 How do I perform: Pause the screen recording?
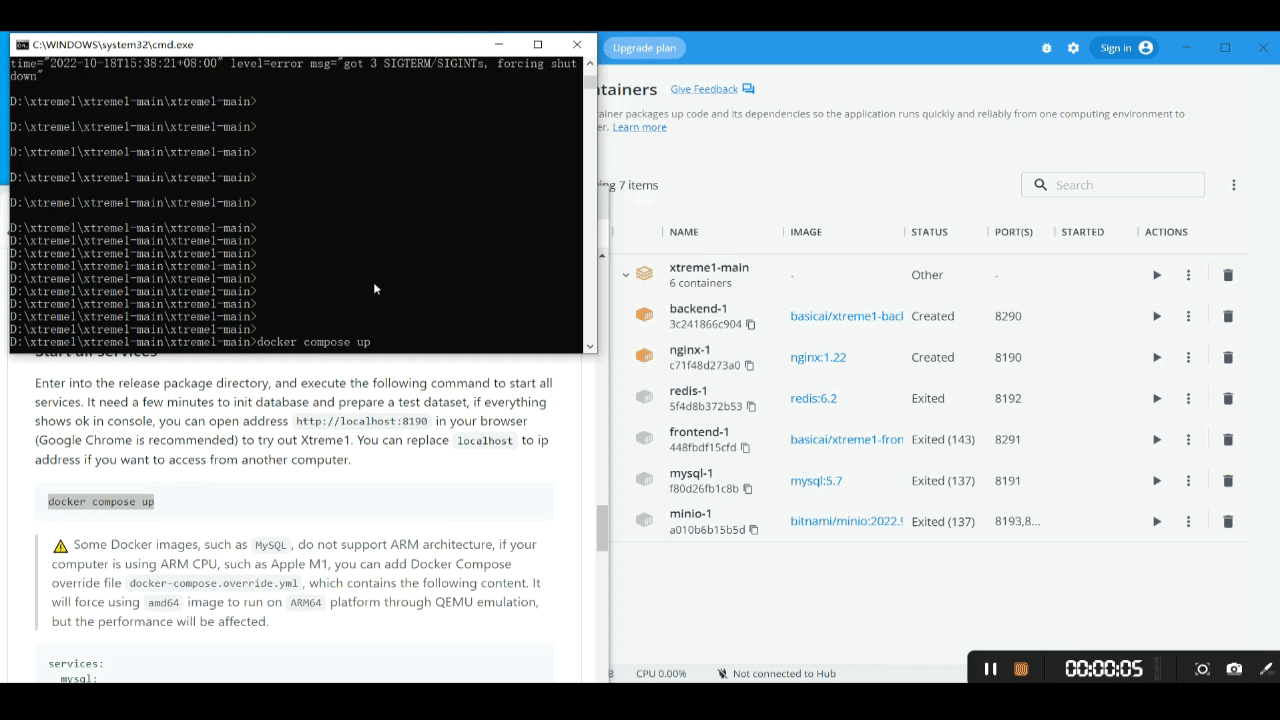pos(990,669)
